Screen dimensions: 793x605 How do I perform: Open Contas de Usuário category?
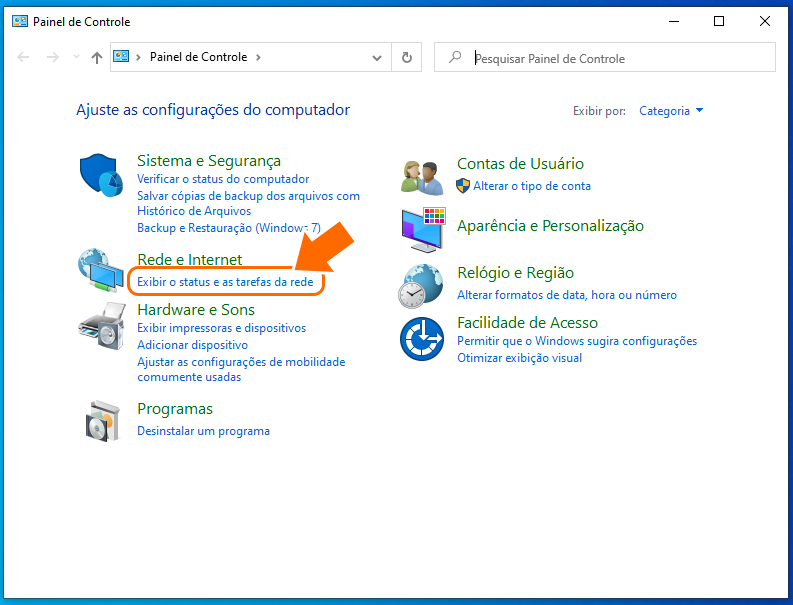click(x=520, y=163)
